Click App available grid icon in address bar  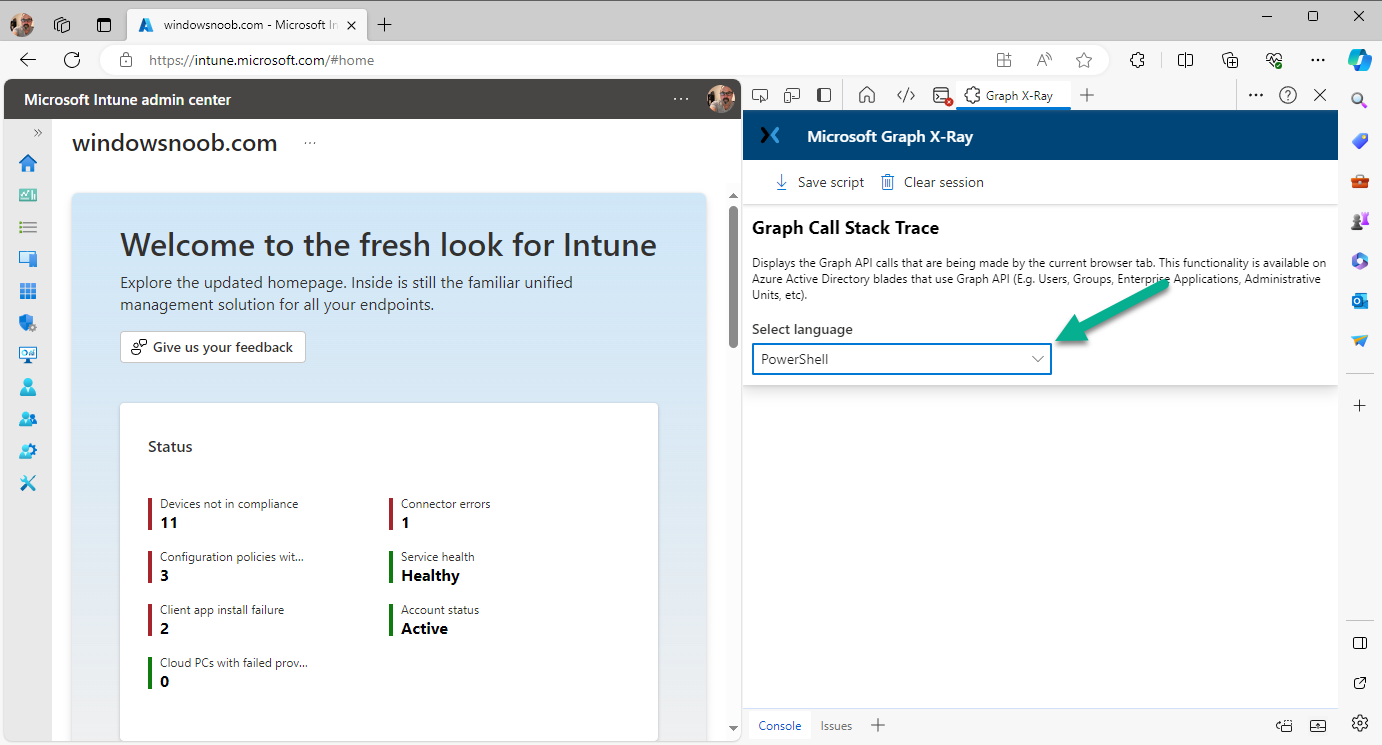(x=1004, y=60)
